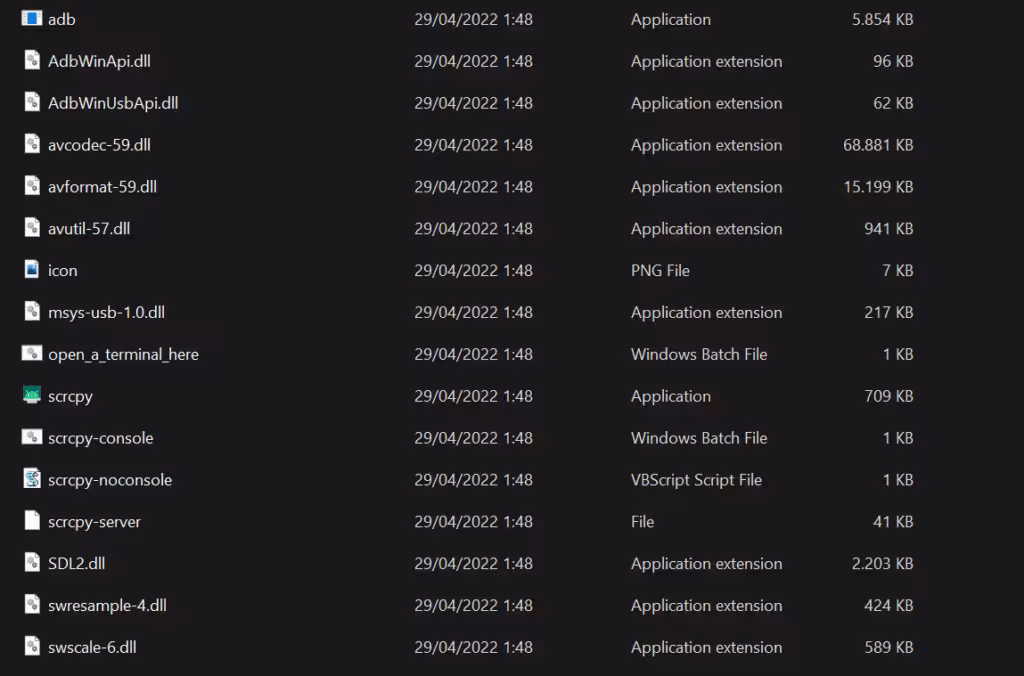Select the AdbWinApi.dll file name
The image size is (1024, 676).
pos(99,61)
